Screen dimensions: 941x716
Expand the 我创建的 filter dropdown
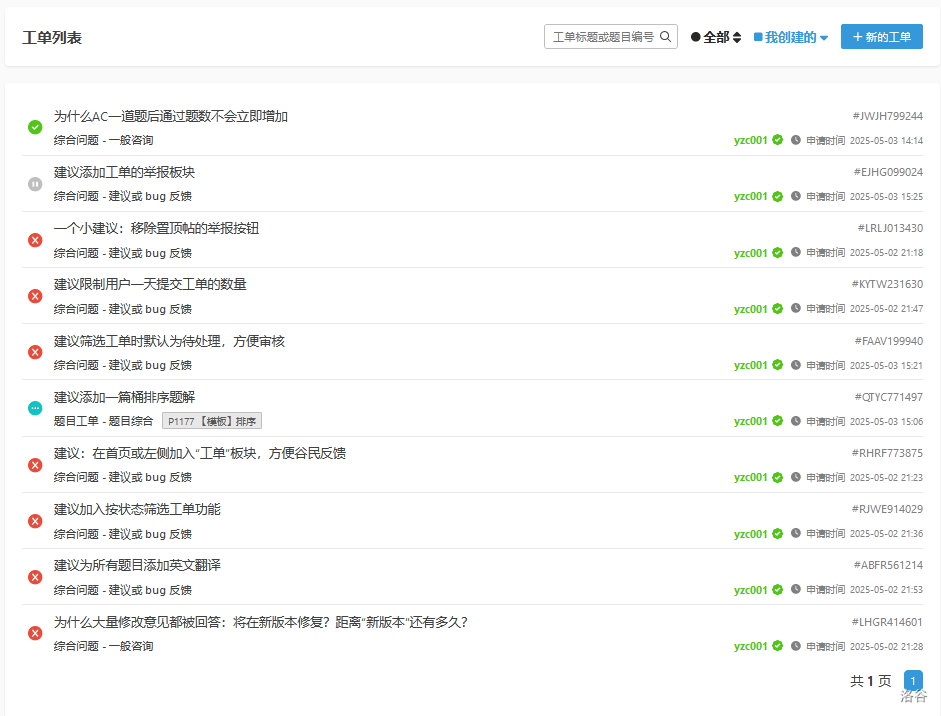pos(790,38)
